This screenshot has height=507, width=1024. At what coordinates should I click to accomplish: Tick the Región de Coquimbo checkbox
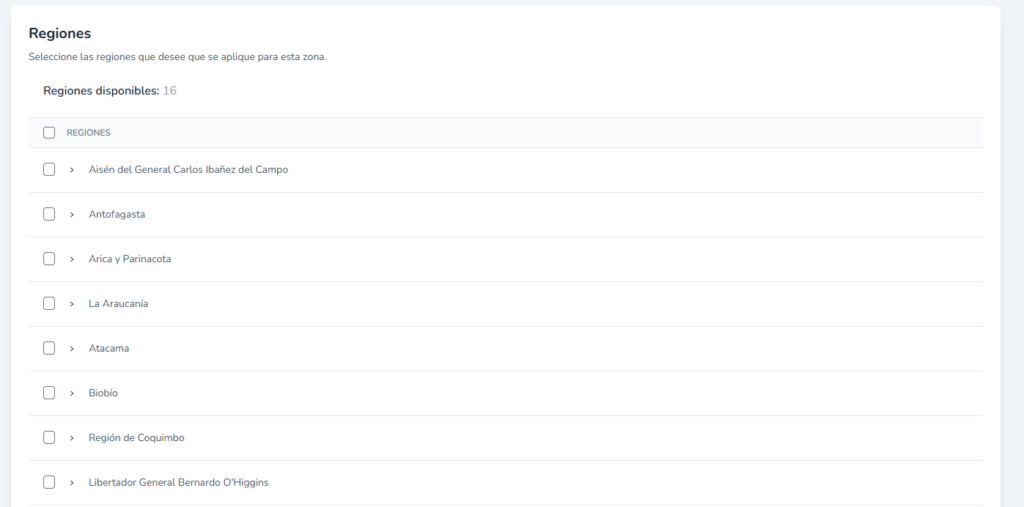[x=49, y=437]
